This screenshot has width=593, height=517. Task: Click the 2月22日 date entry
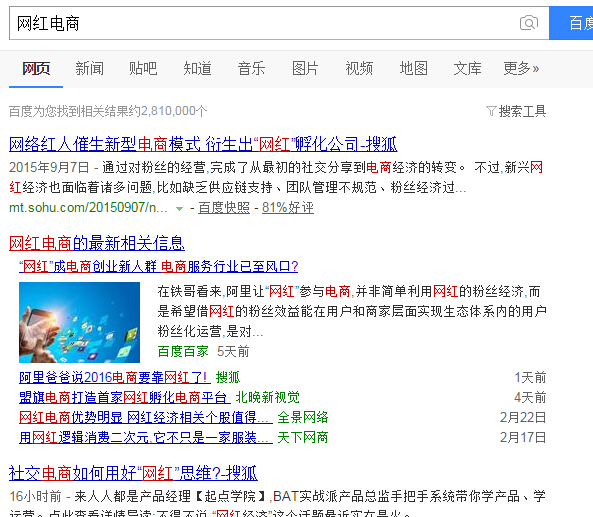[x=523, y=418]
